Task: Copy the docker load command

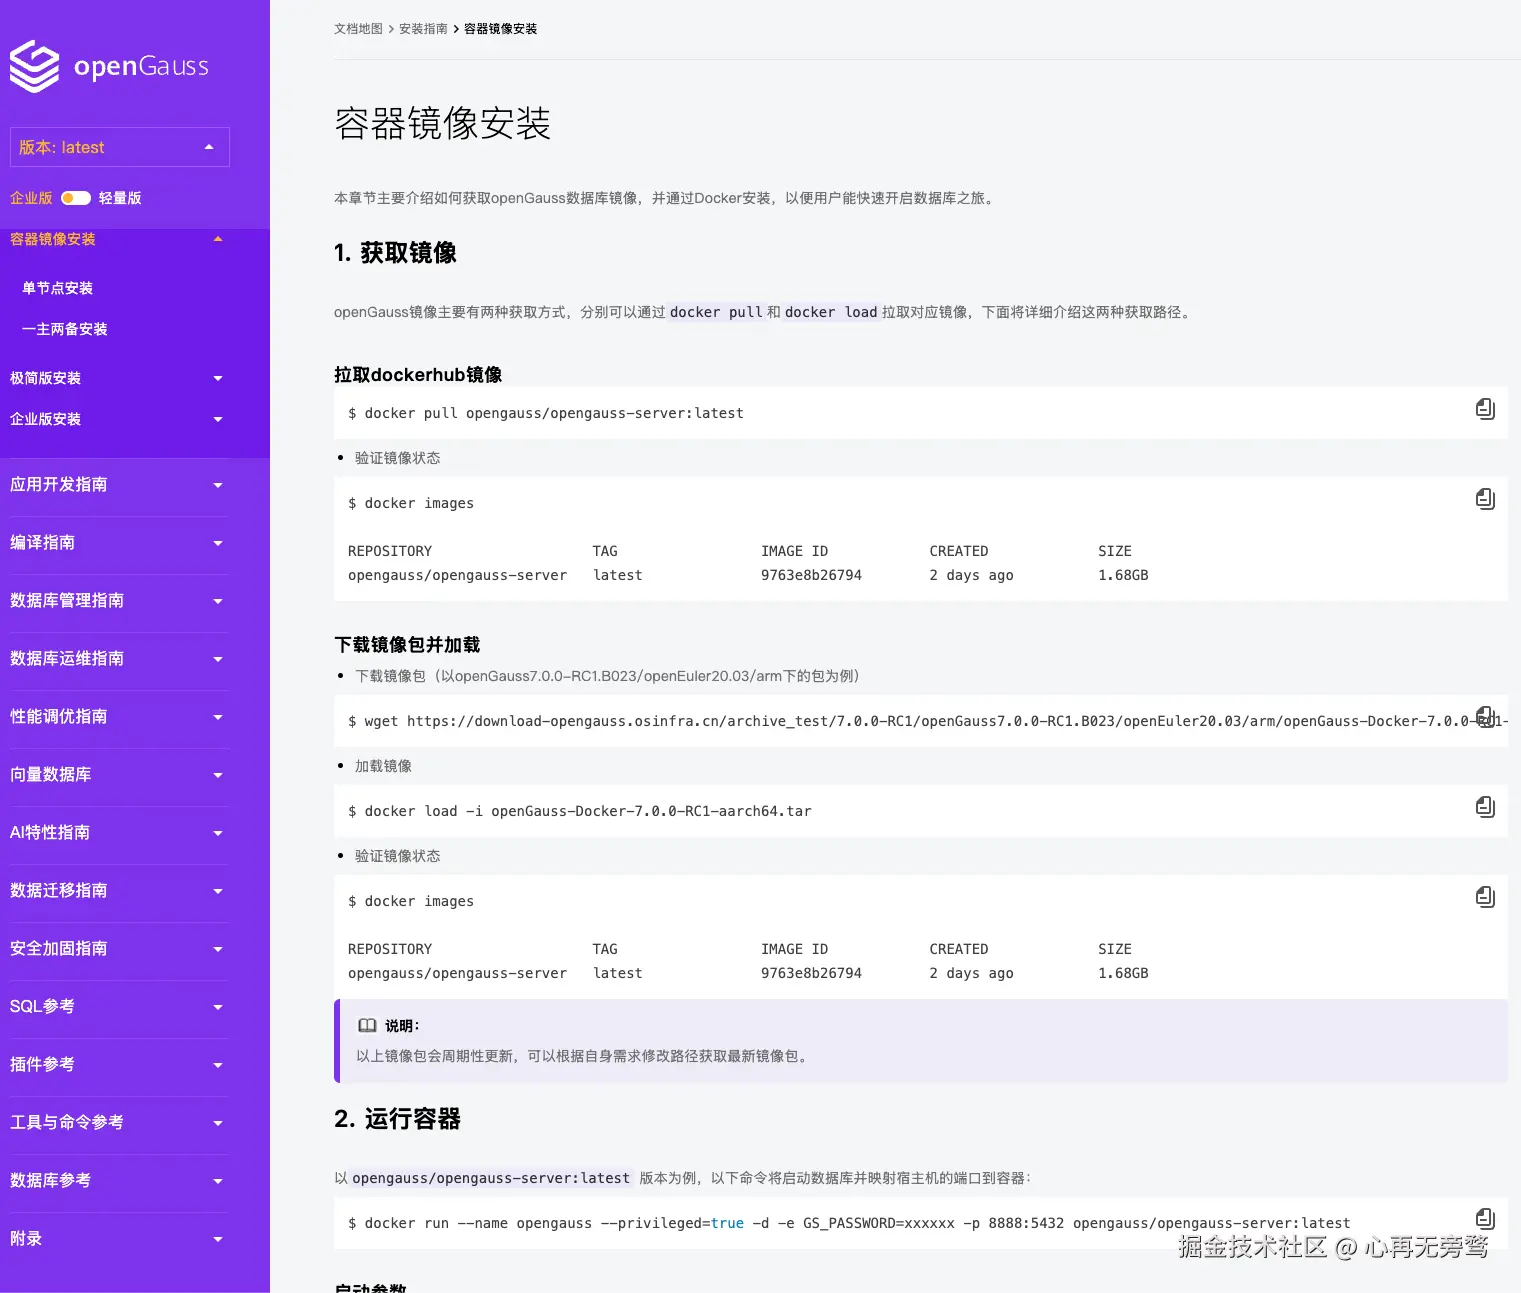Action: [x=1485, y=806]
